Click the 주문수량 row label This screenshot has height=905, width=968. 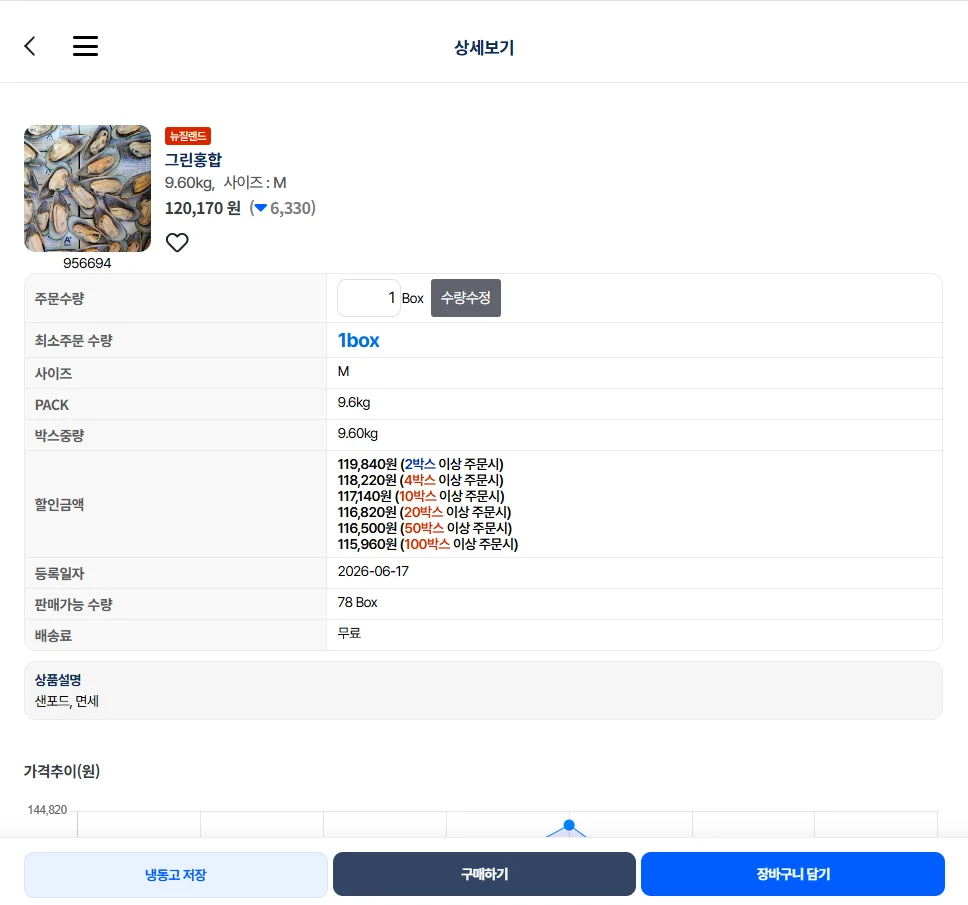pyautogui.click(x=59, y=298)
